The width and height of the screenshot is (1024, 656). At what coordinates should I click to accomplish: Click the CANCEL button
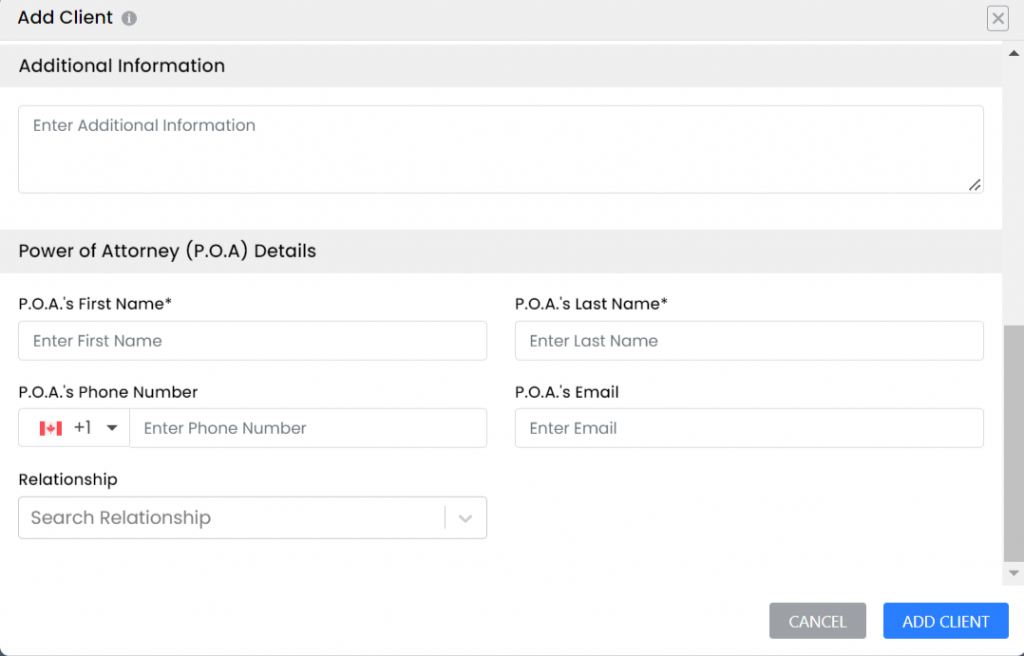(817, 620)
